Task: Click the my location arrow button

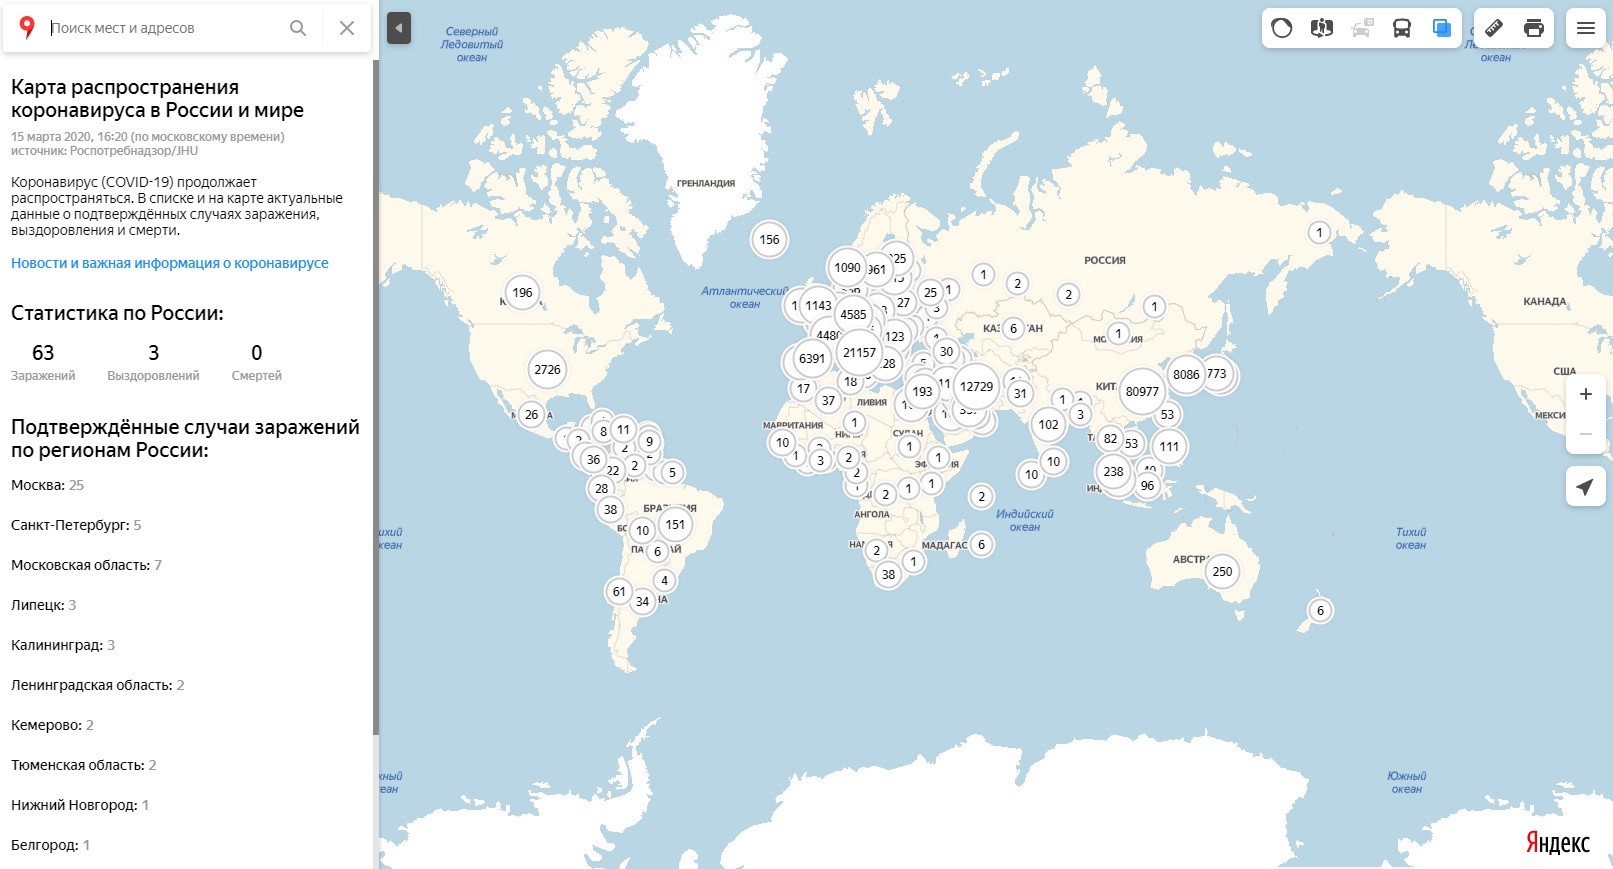Action: [x=1586, y=487]
